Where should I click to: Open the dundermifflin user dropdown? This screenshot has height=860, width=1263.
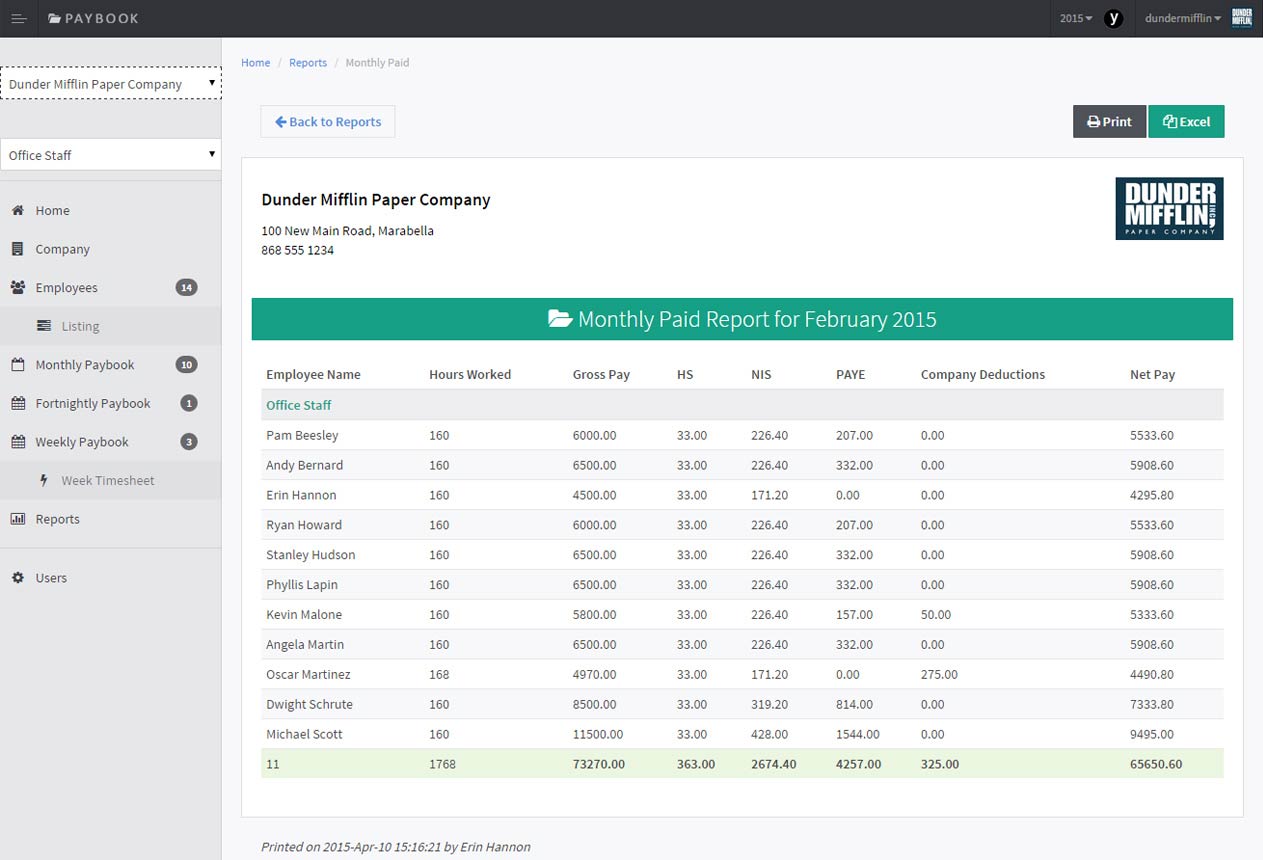click(1183, 18)
